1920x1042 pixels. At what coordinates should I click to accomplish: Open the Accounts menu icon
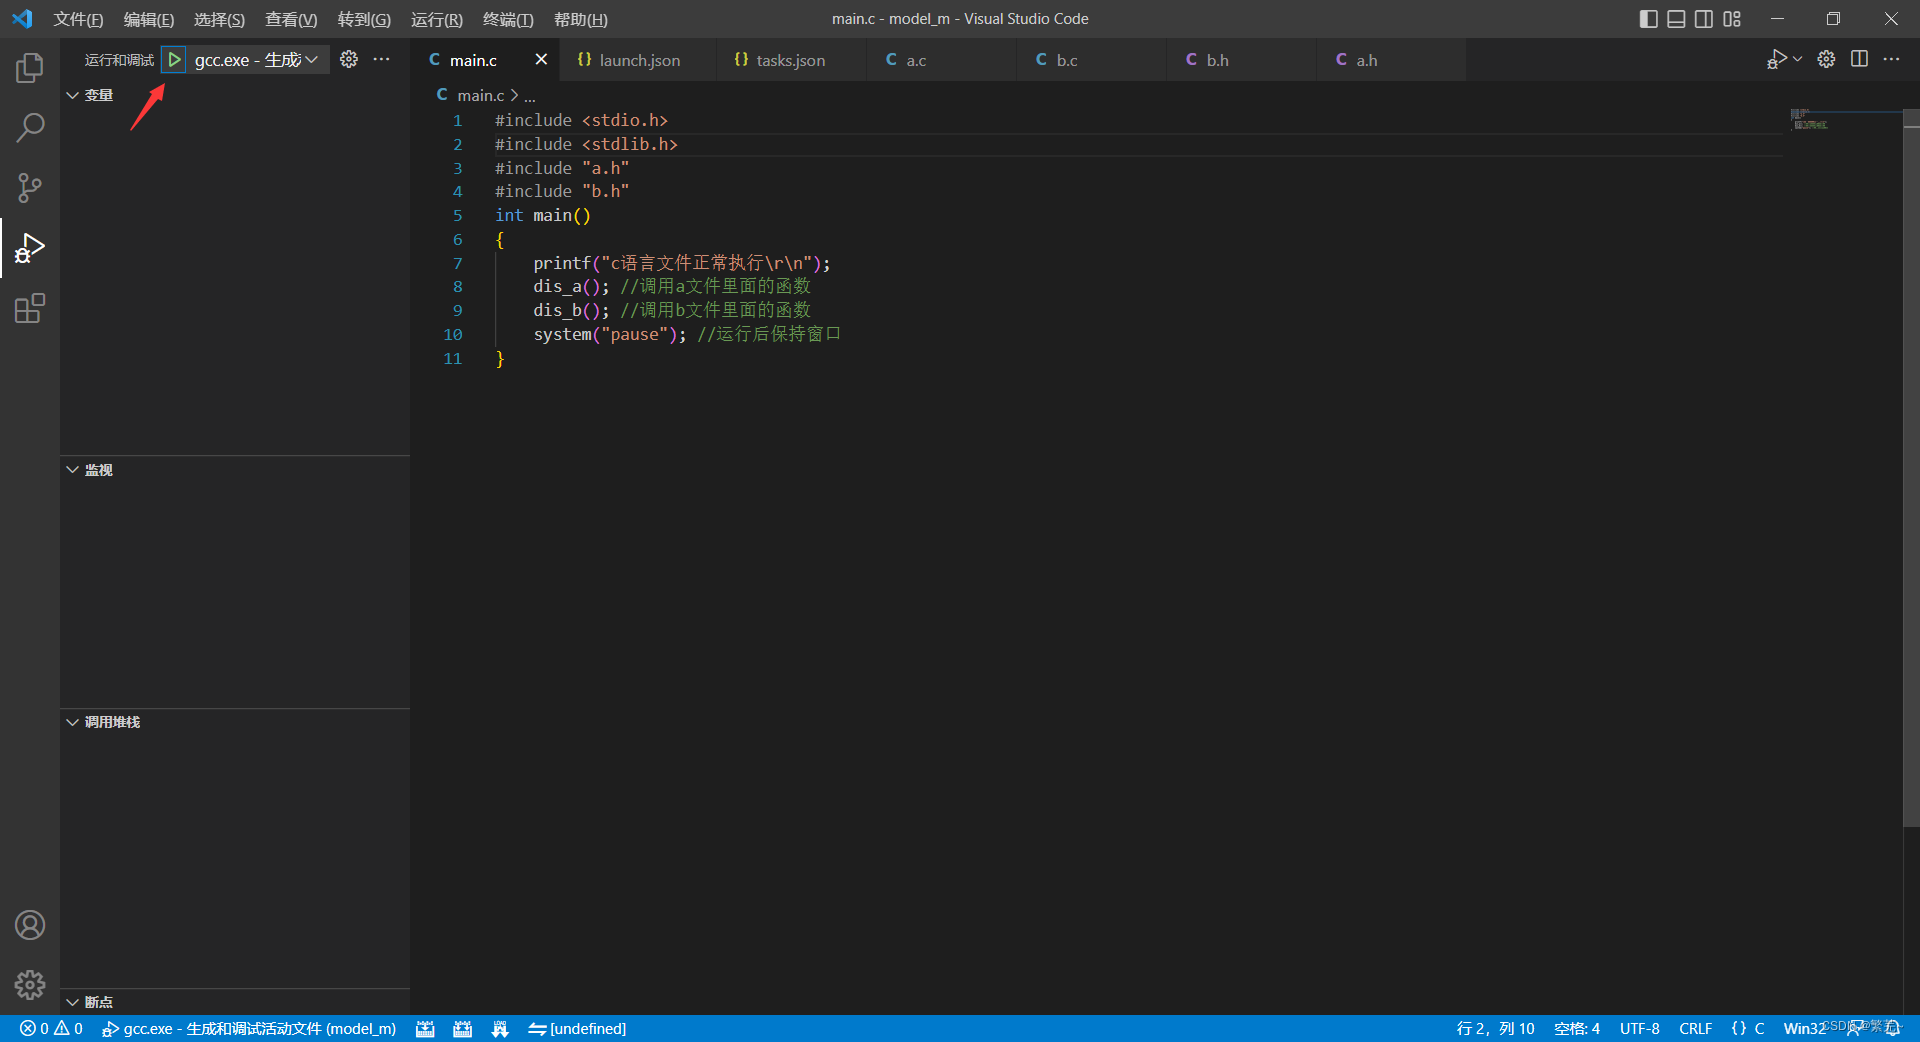pyautogui.click(x=30, y=925)
